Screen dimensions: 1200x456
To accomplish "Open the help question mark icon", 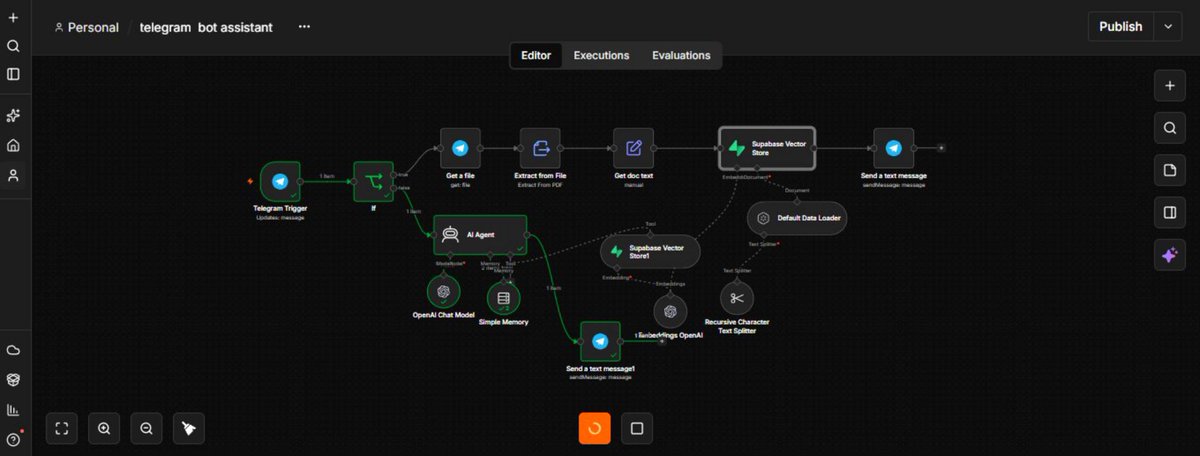I will pyautogui.click(x=13, y=439).
